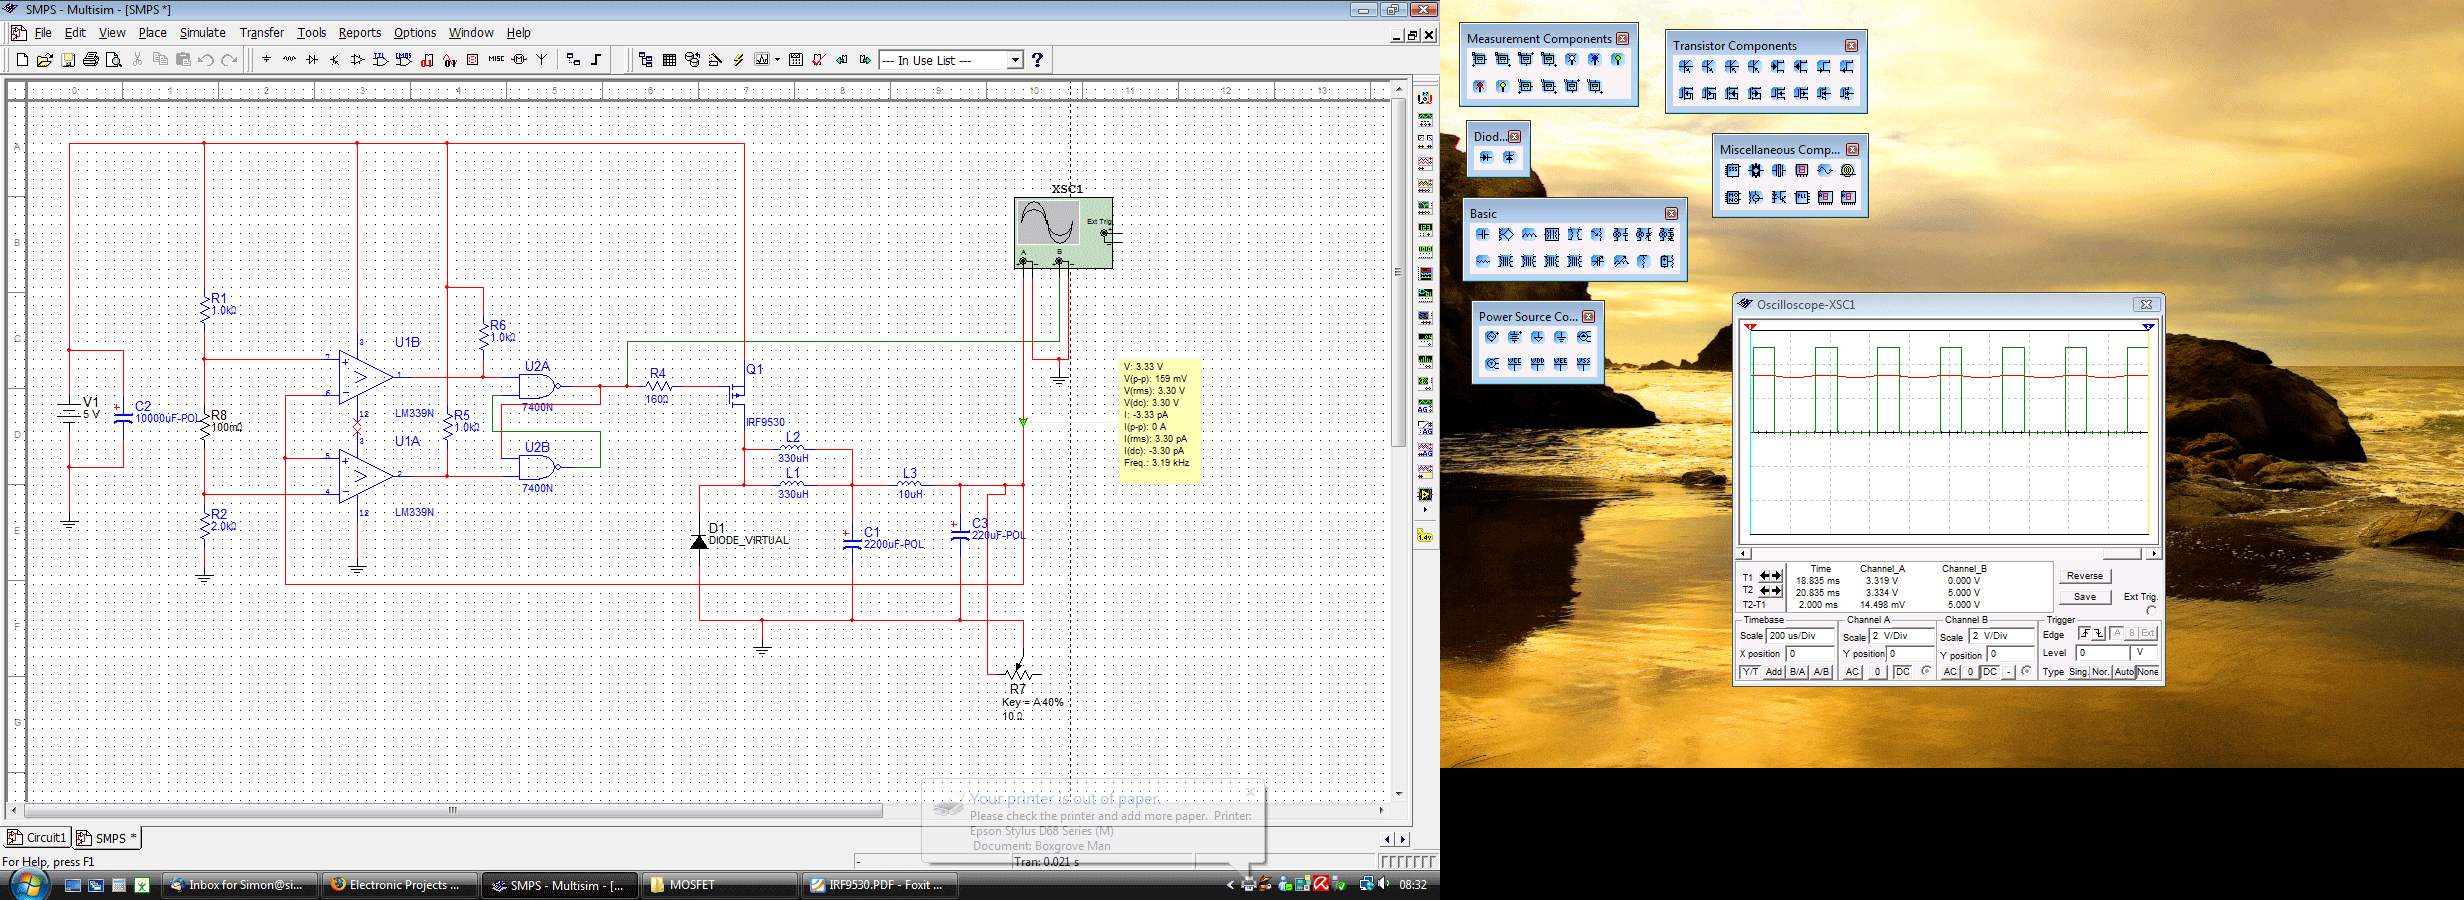Set Channel A coupling to AC
Image resolution: width=2464 pixels, height=900 pixels.
[1852, 672]
